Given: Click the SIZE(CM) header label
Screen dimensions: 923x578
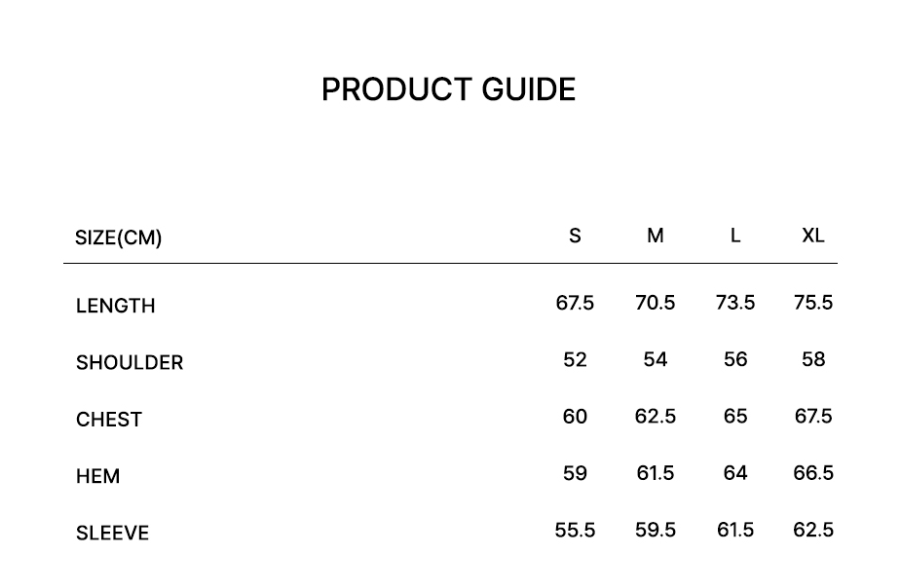Looking at the screenshot, I should pyautogui.click(x=119, y=238).
